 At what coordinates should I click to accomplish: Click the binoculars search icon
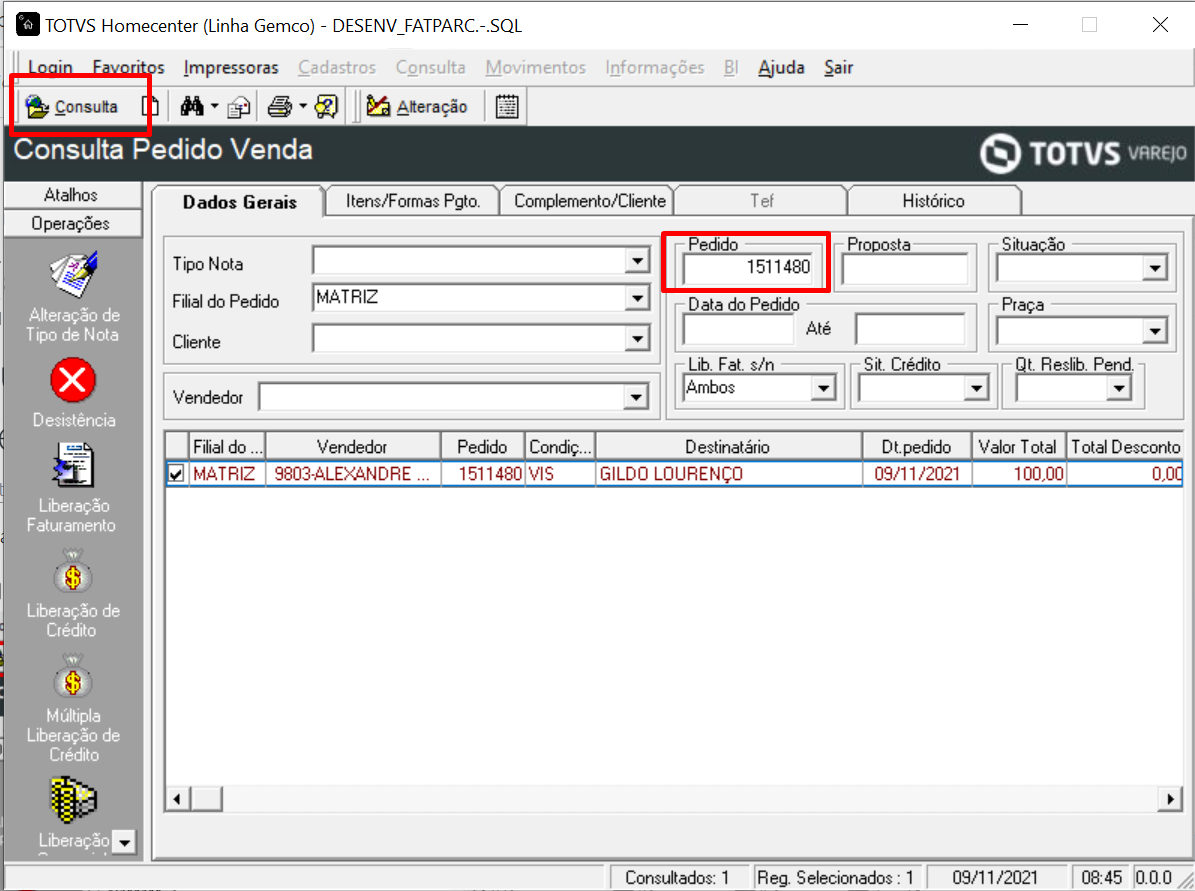192,106
